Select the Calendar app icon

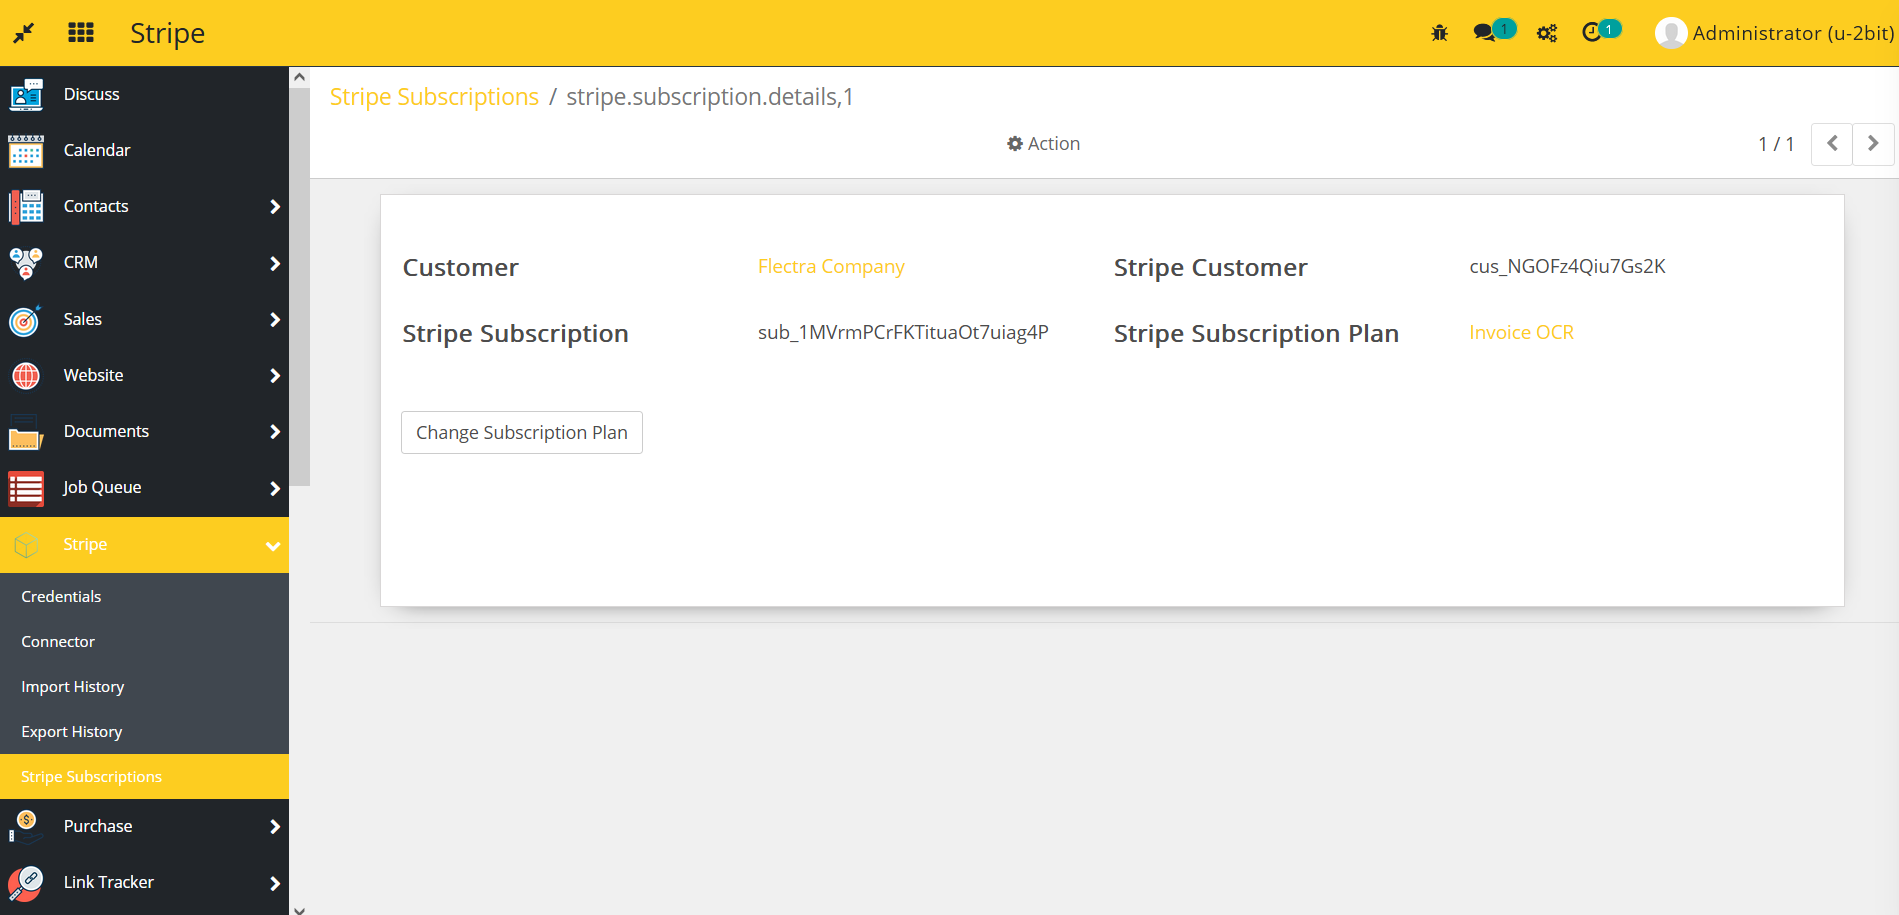25,150
